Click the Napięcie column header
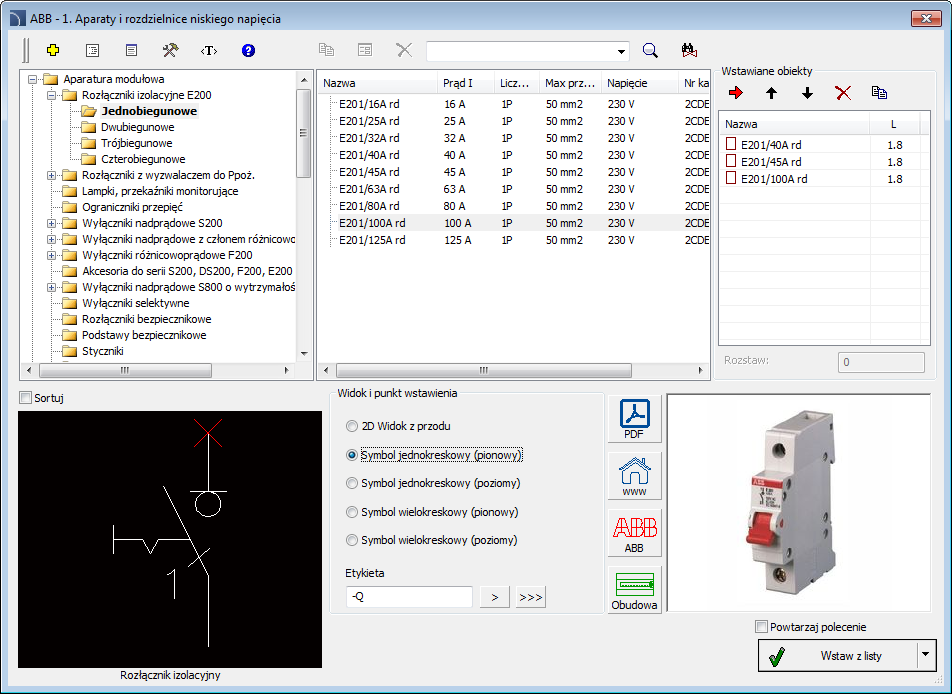The height and width of the screenshot is (694, 952). (639, 83)
